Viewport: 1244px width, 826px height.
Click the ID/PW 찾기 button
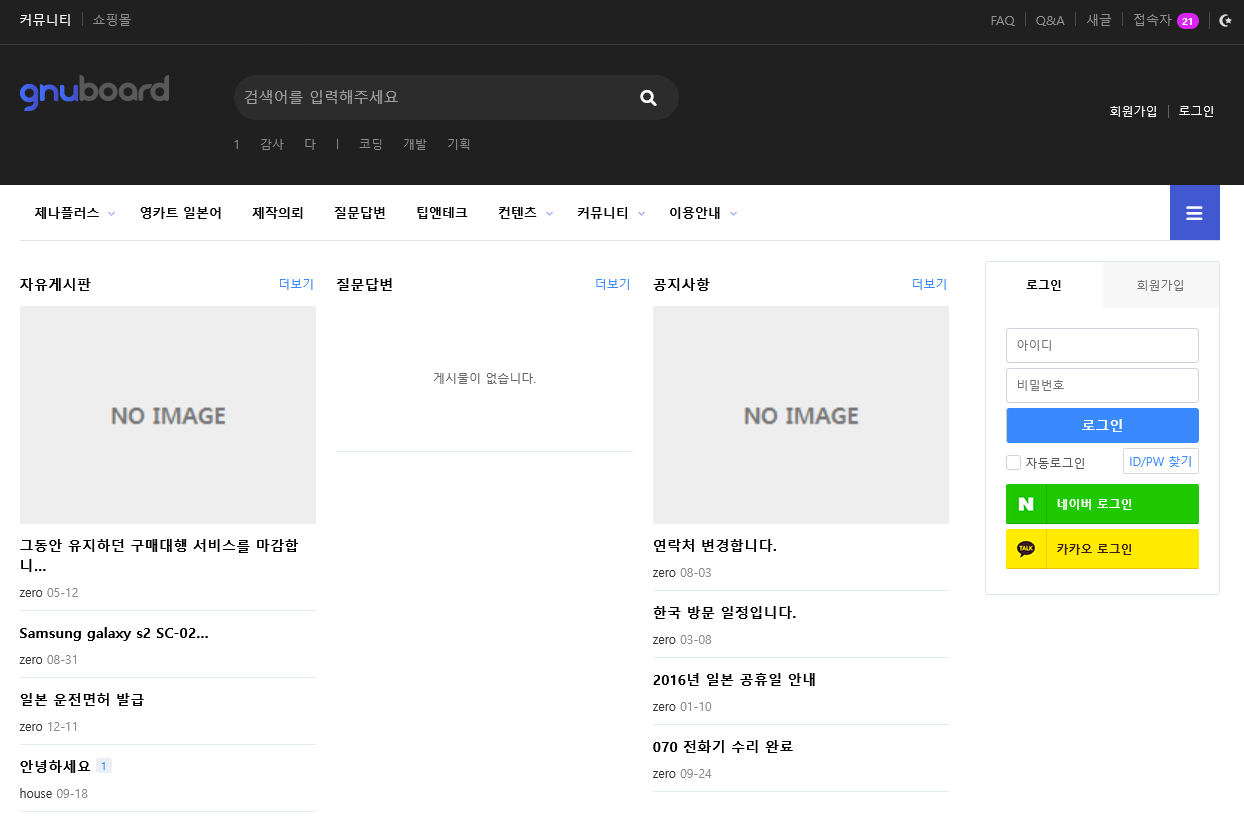coord(1160,462)
